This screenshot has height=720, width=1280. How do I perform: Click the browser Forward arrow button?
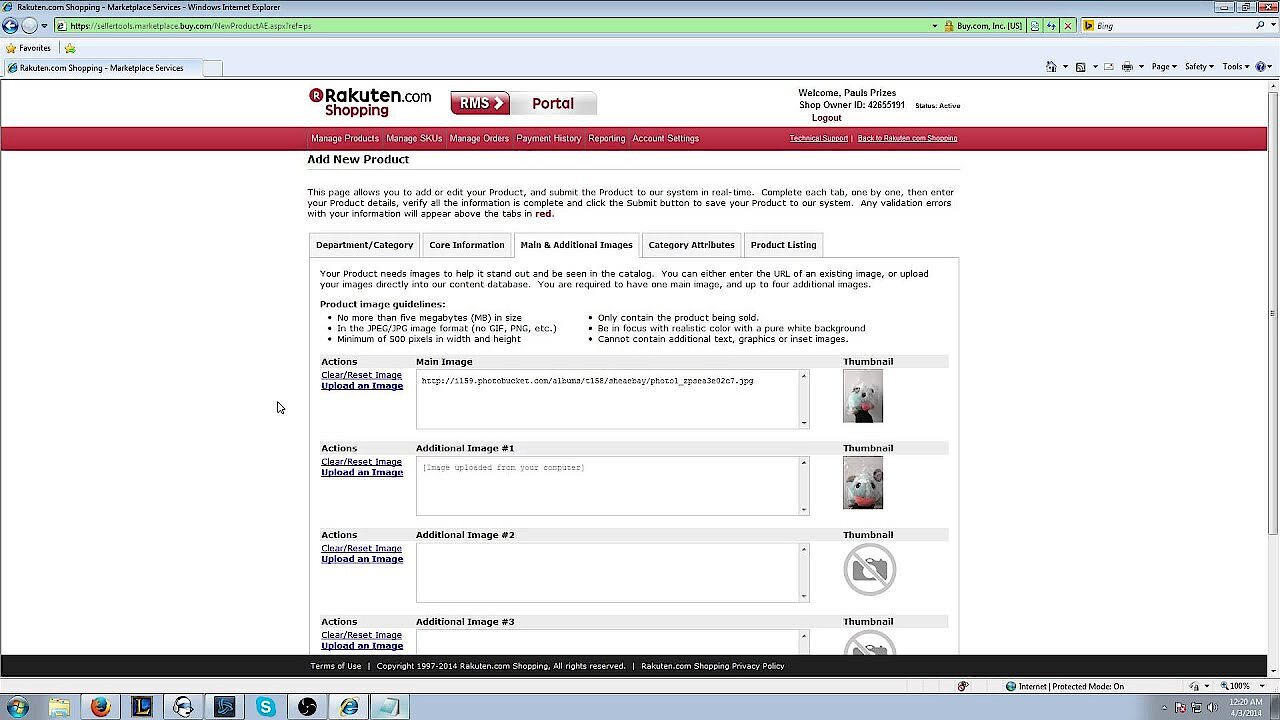[x=29, y=26]
